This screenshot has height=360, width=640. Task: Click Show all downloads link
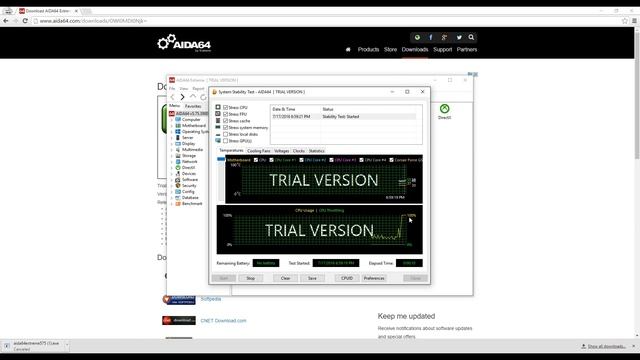607,346
